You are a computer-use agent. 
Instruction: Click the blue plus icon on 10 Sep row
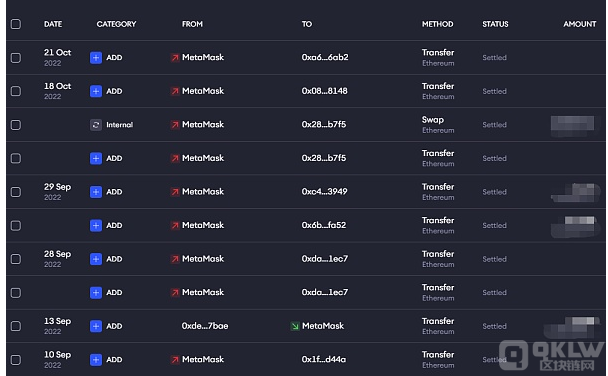[96, 360]
